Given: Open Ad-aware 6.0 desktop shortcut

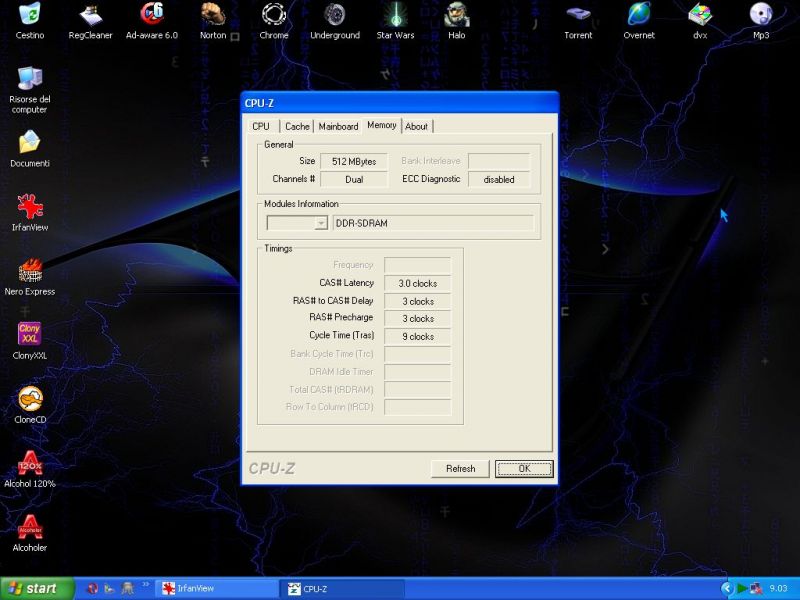Looking at the screenshot, I should tap(152, 20).
